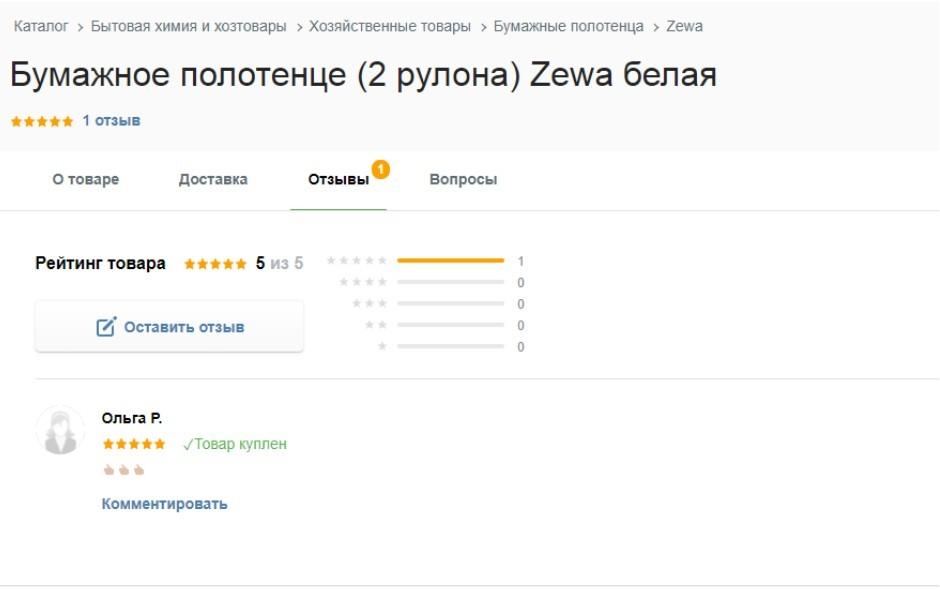The height and width of the screenshot is (589, 940).
Task: Click the Рейтинг товара star rating
Action: [215, 264]
